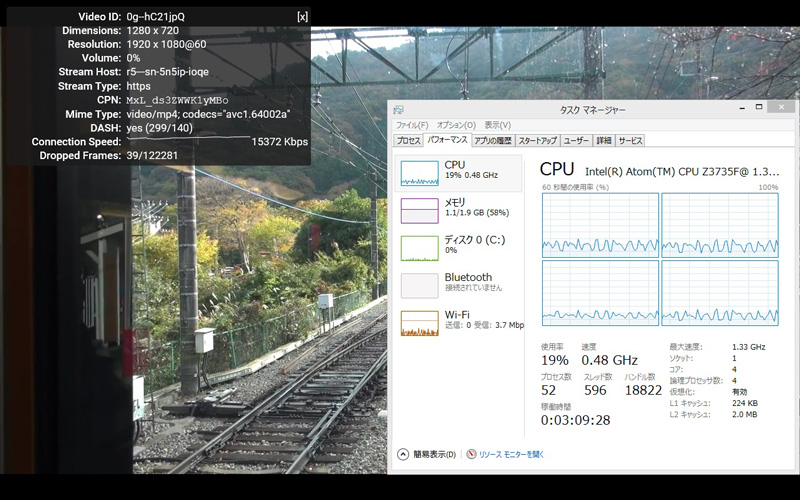The width and height of the screenshot is (800, 500).
Task: Click the Volume value 0%
Action: 133,58
